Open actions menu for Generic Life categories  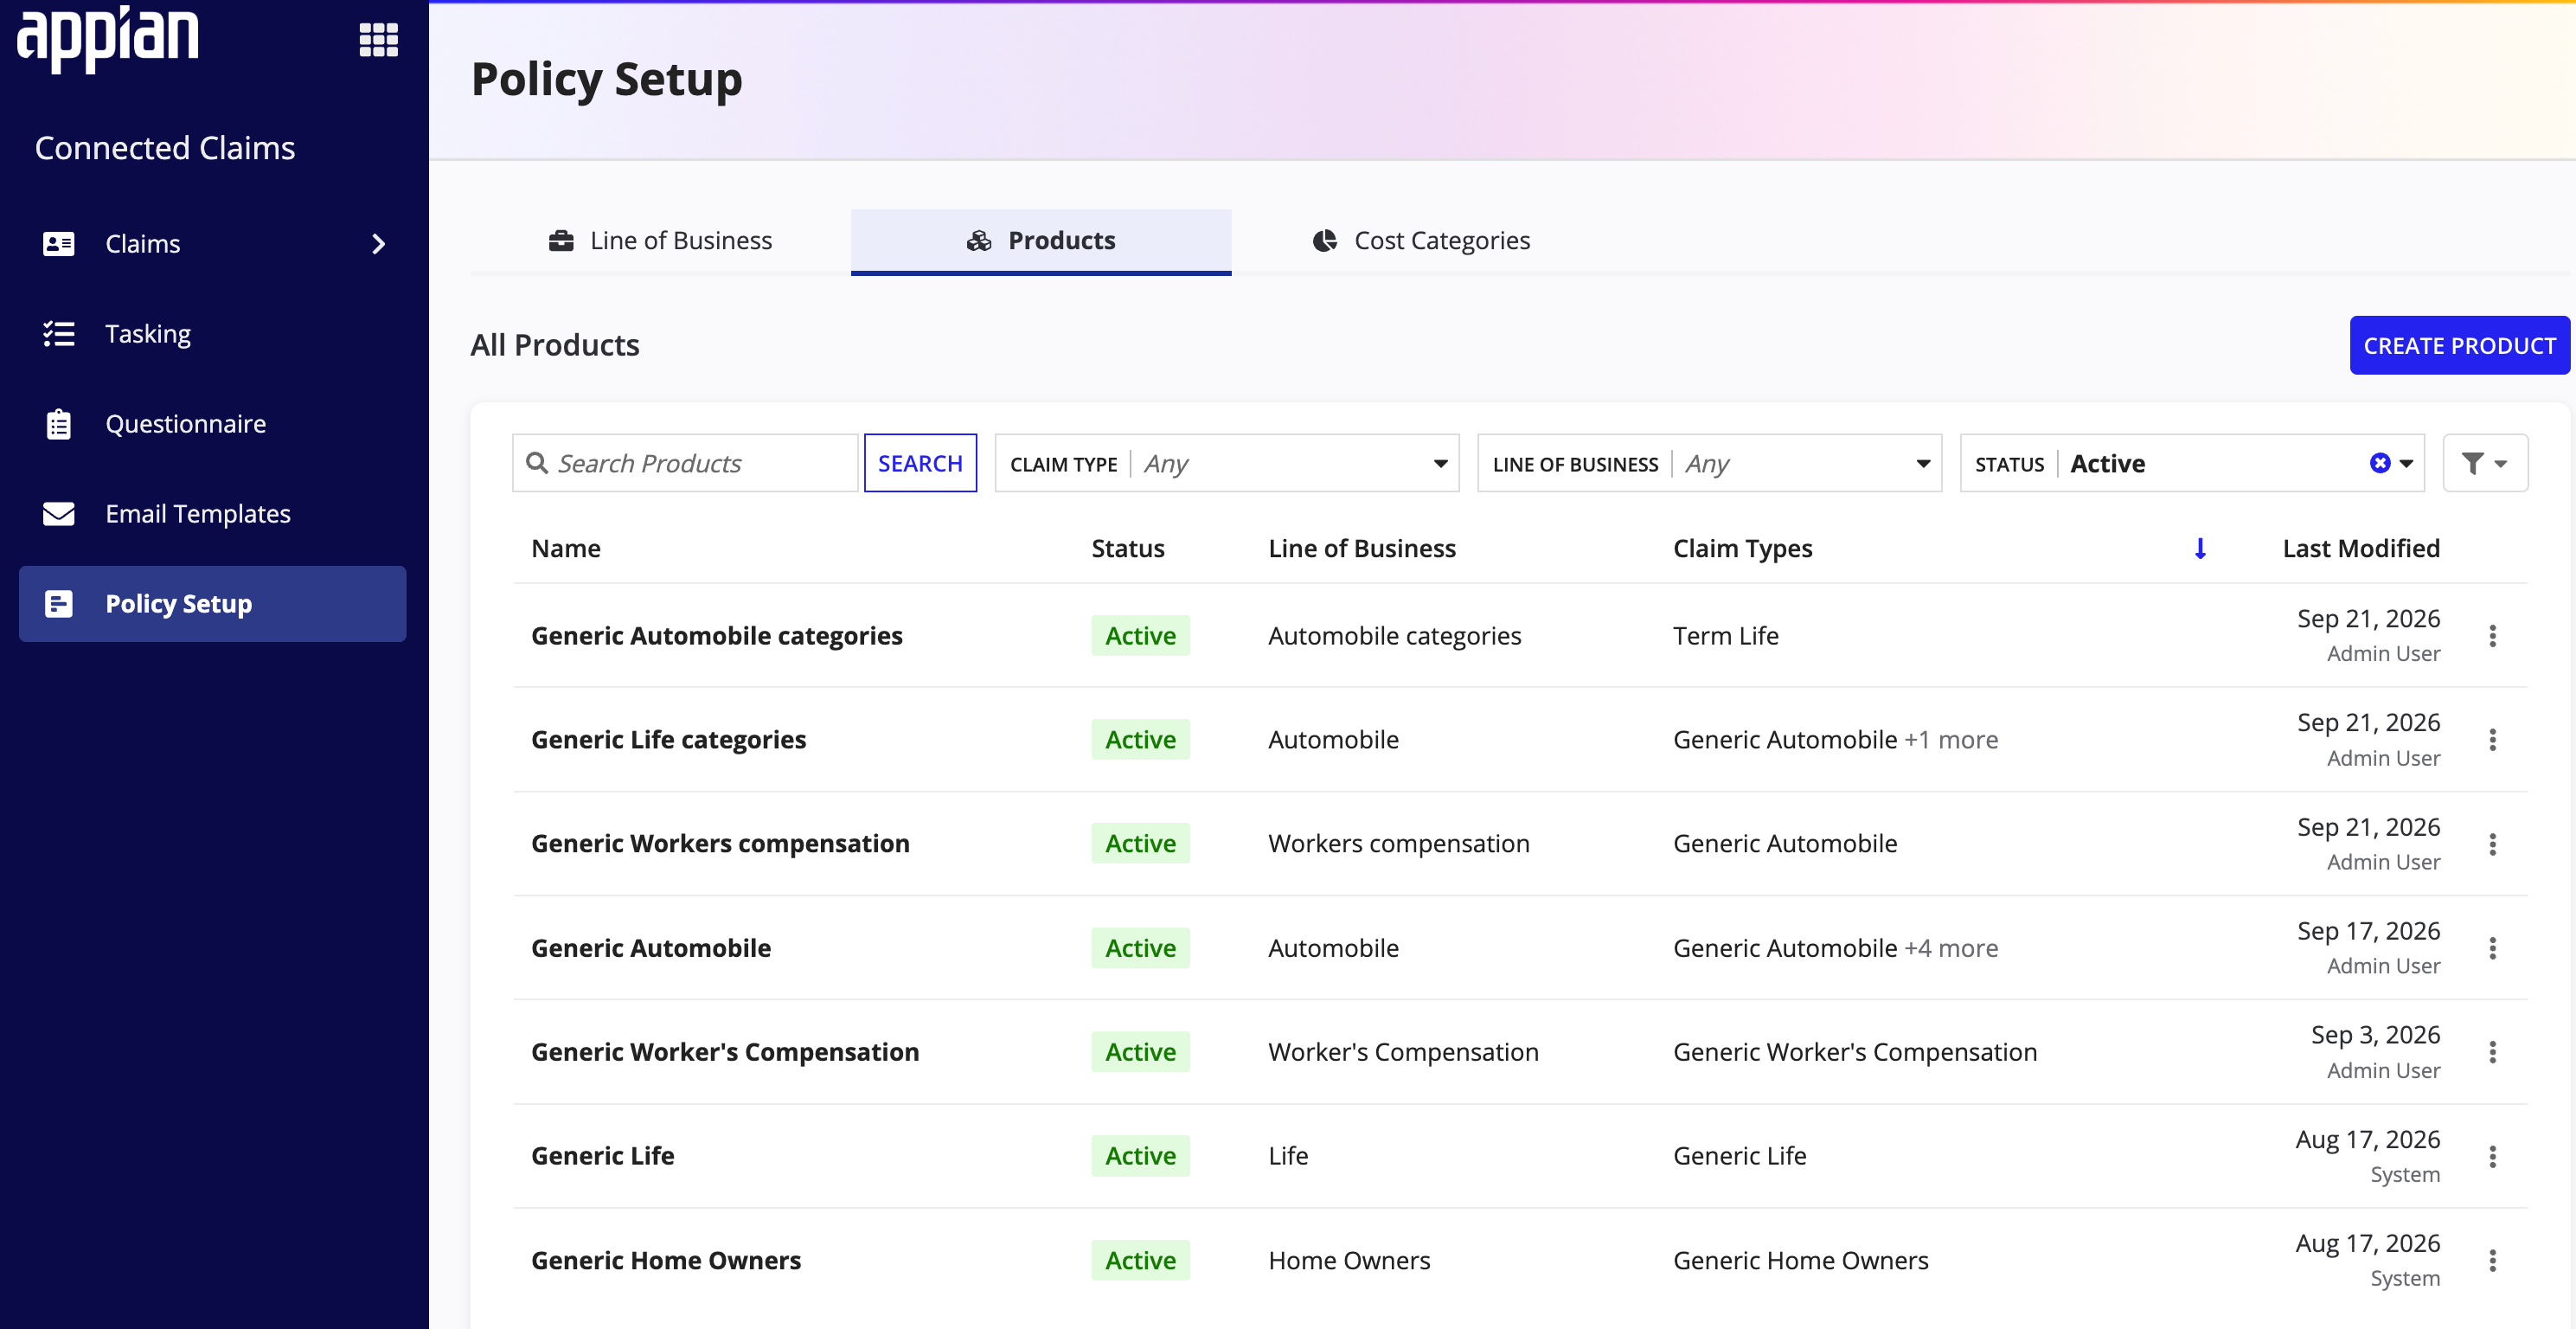(2493, 740)
